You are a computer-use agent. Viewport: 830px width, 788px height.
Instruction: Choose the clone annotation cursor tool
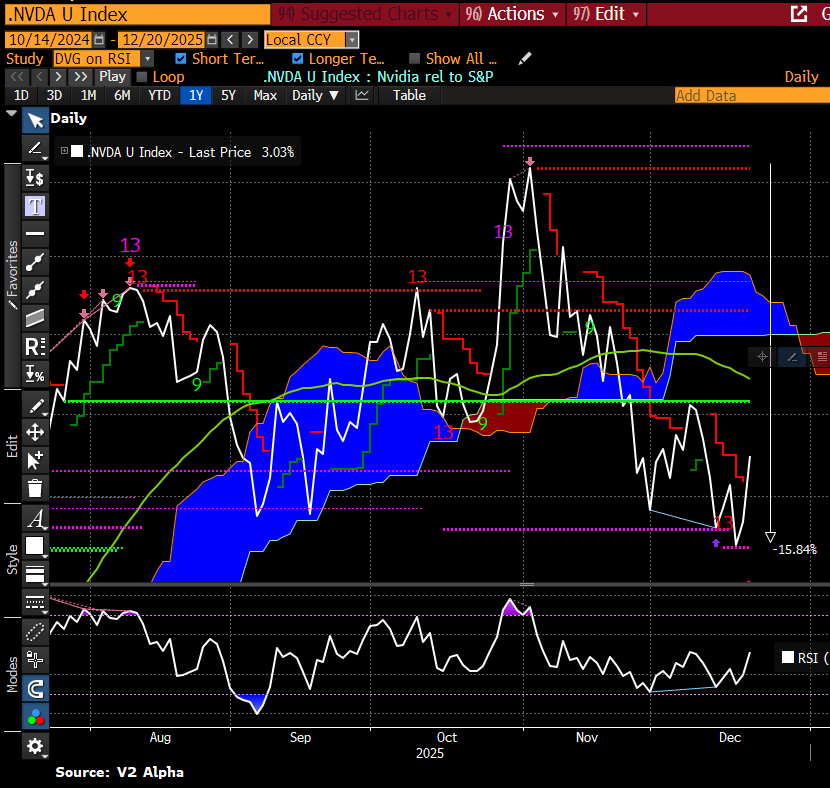[x=35, y=460]
